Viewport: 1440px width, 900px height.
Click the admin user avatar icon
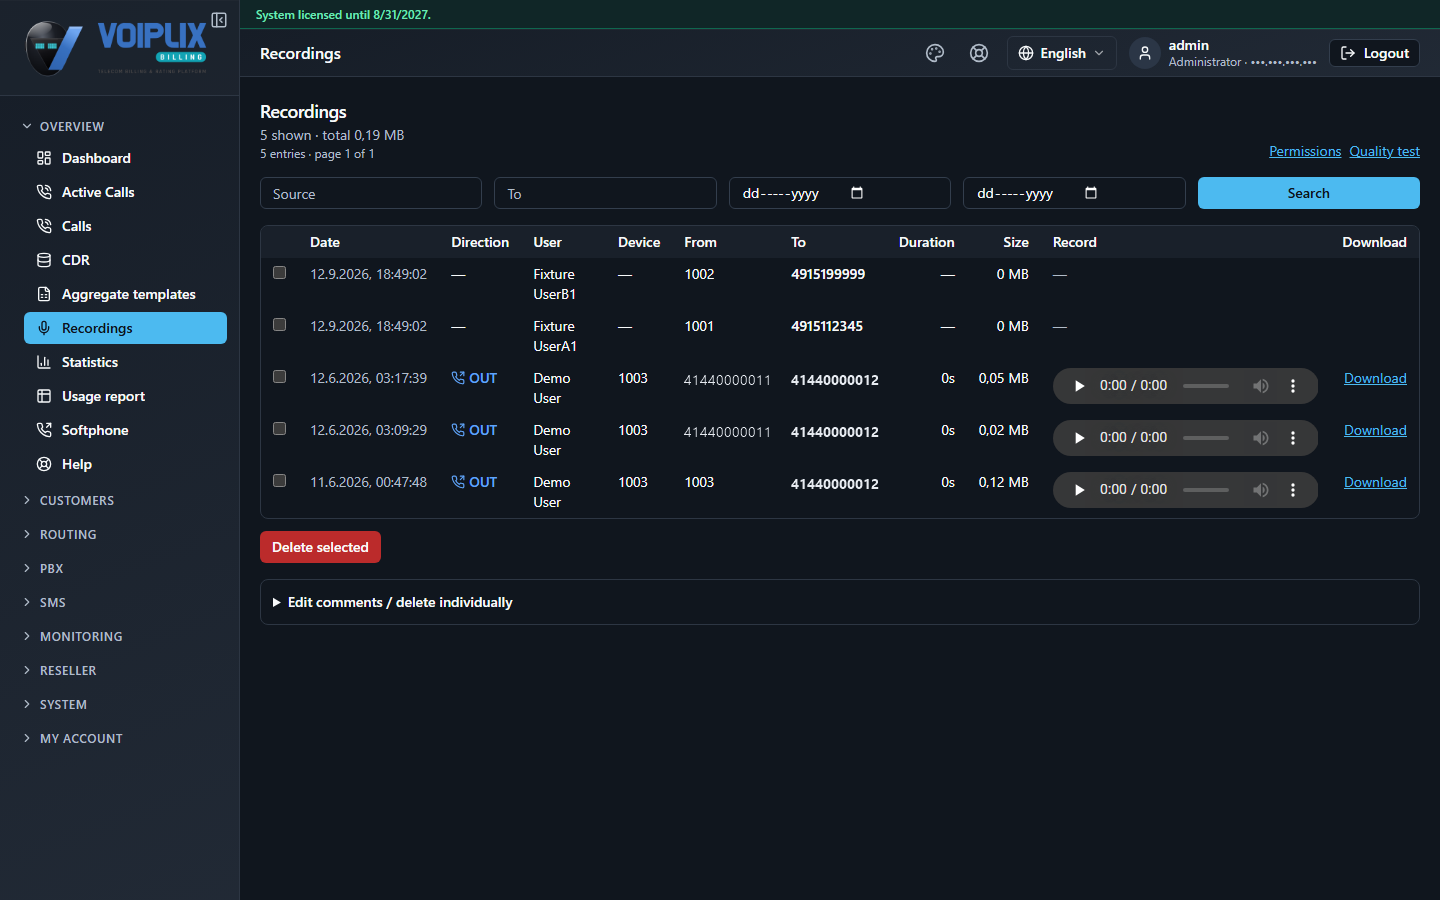pyautogui.click(x=1145, y=53)
